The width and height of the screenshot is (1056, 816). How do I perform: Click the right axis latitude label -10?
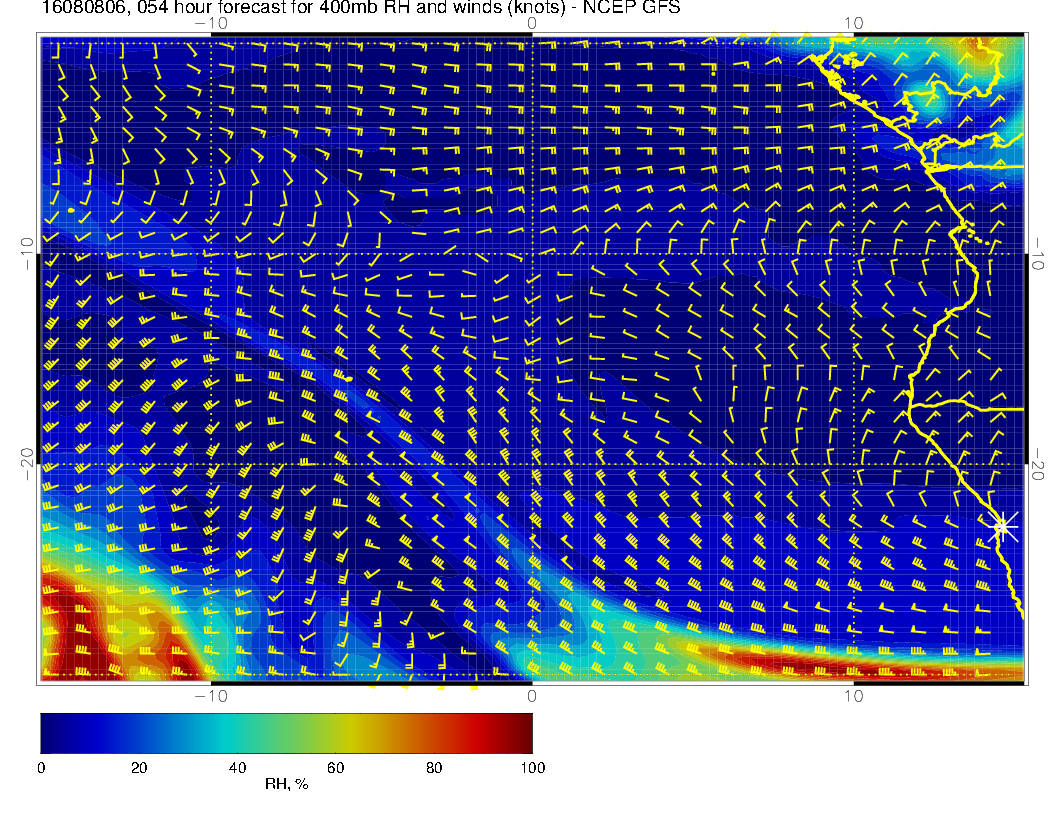pyautogui.click(x=1037, y=253)
